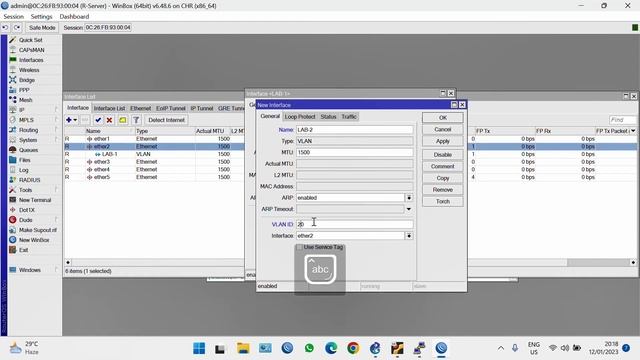Open CAPsMAN menu
This screenshot has width=640, height=360.
pyautogui.click(x=31, y=50)
